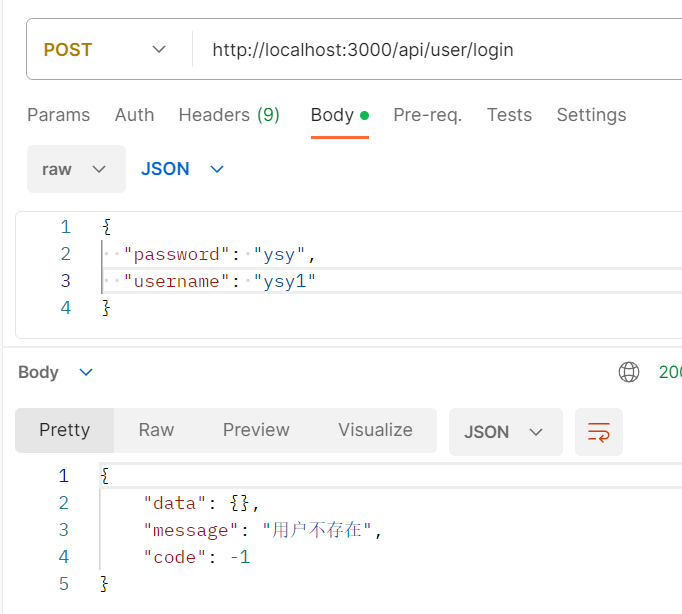Screen dimensions: 682x614
Task: Go to the Pre-req. tab
Action: (x=427, y=115)
